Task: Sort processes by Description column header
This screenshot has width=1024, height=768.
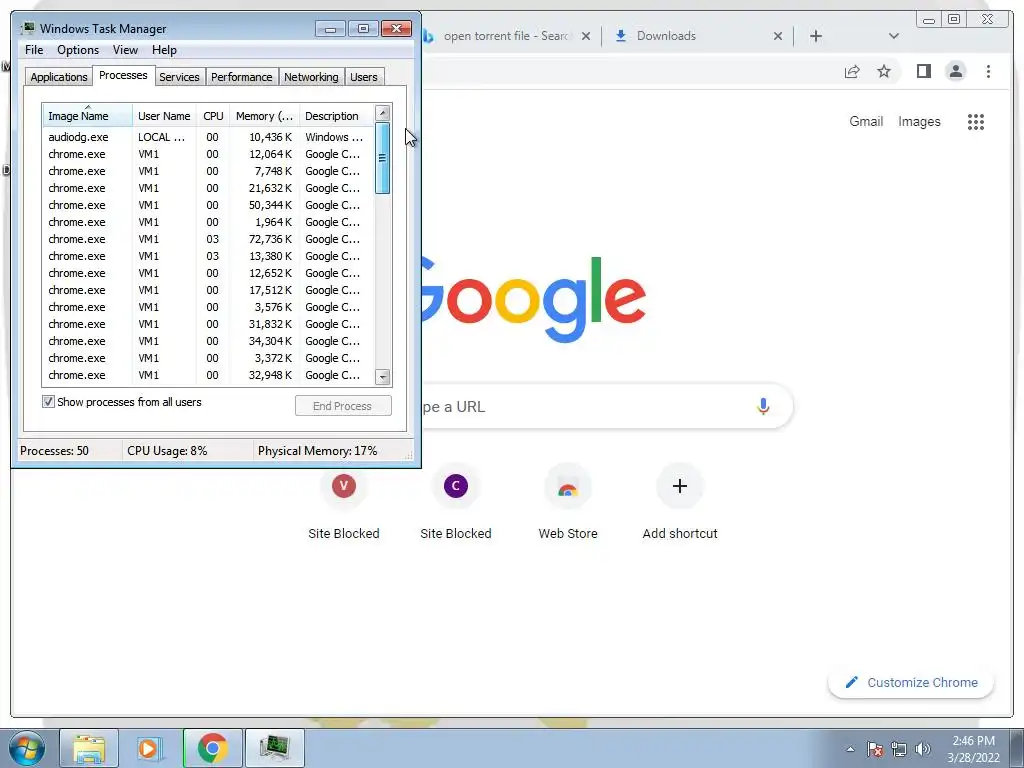Action: (336, 116)
